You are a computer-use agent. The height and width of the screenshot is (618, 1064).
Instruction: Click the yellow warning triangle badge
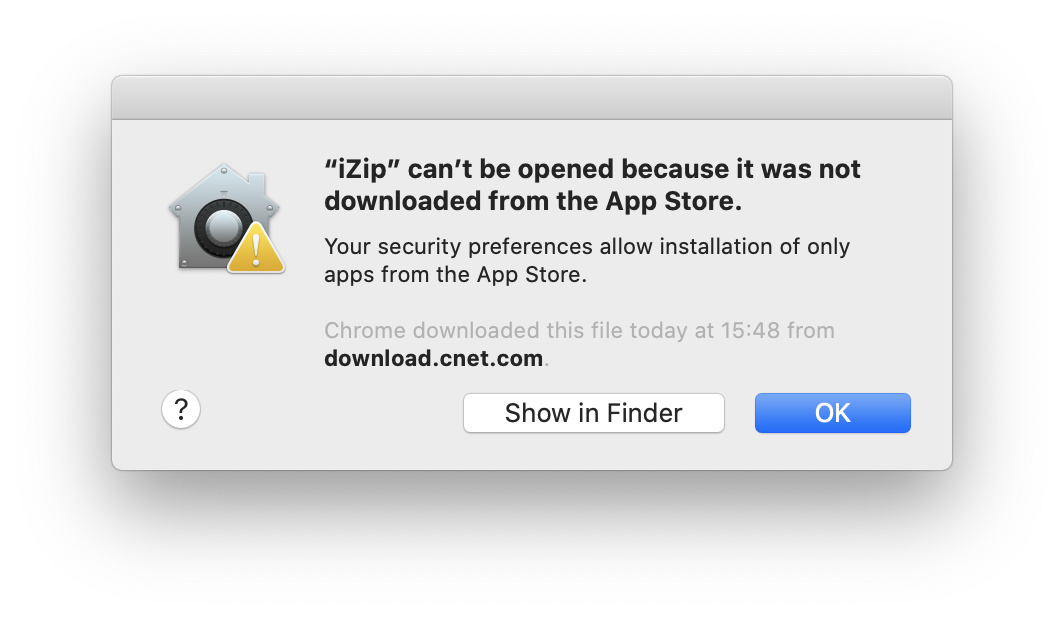256,248
